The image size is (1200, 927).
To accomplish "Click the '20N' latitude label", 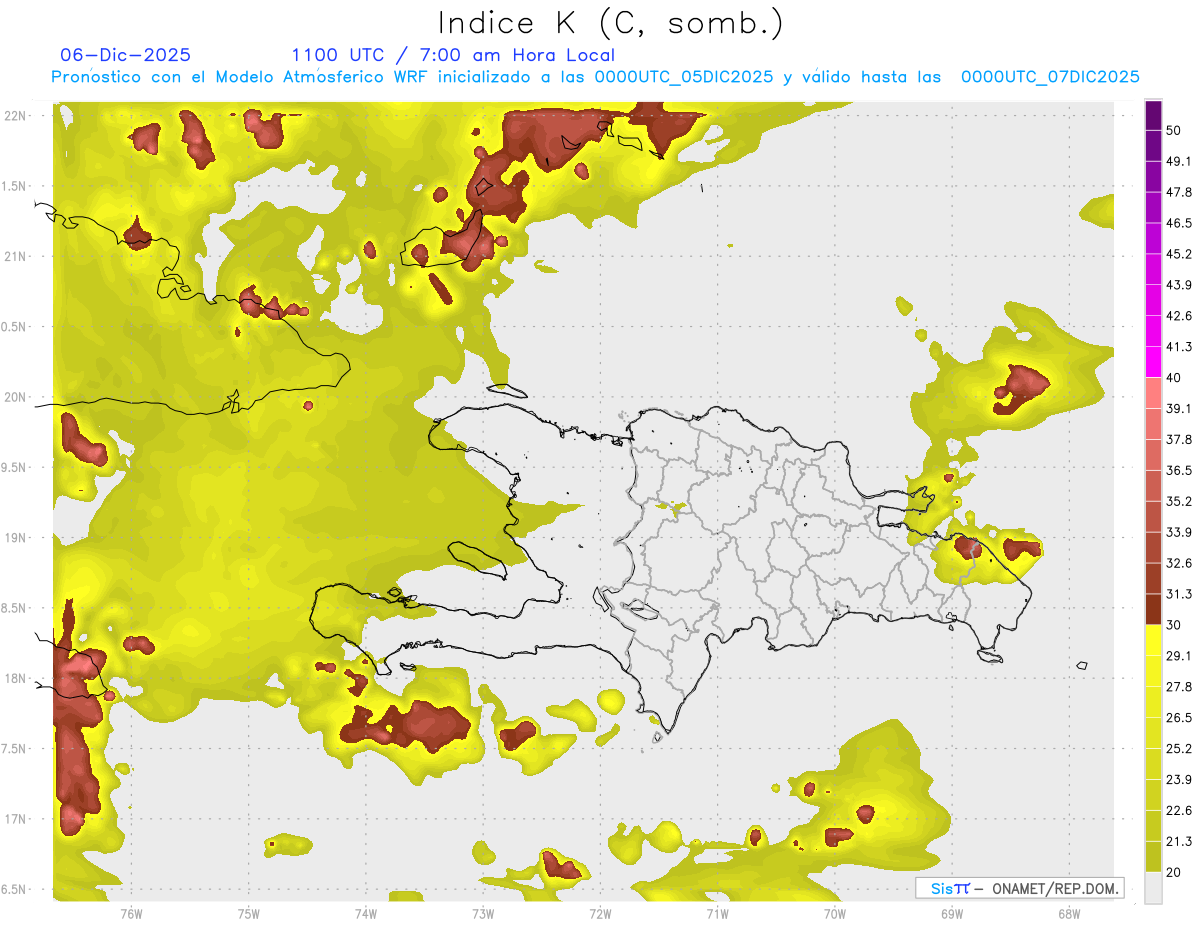I will tap(17, 397).
